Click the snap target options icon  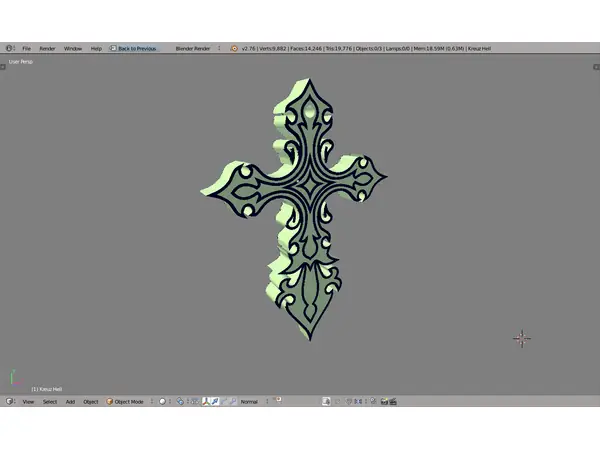coord(373,401)
